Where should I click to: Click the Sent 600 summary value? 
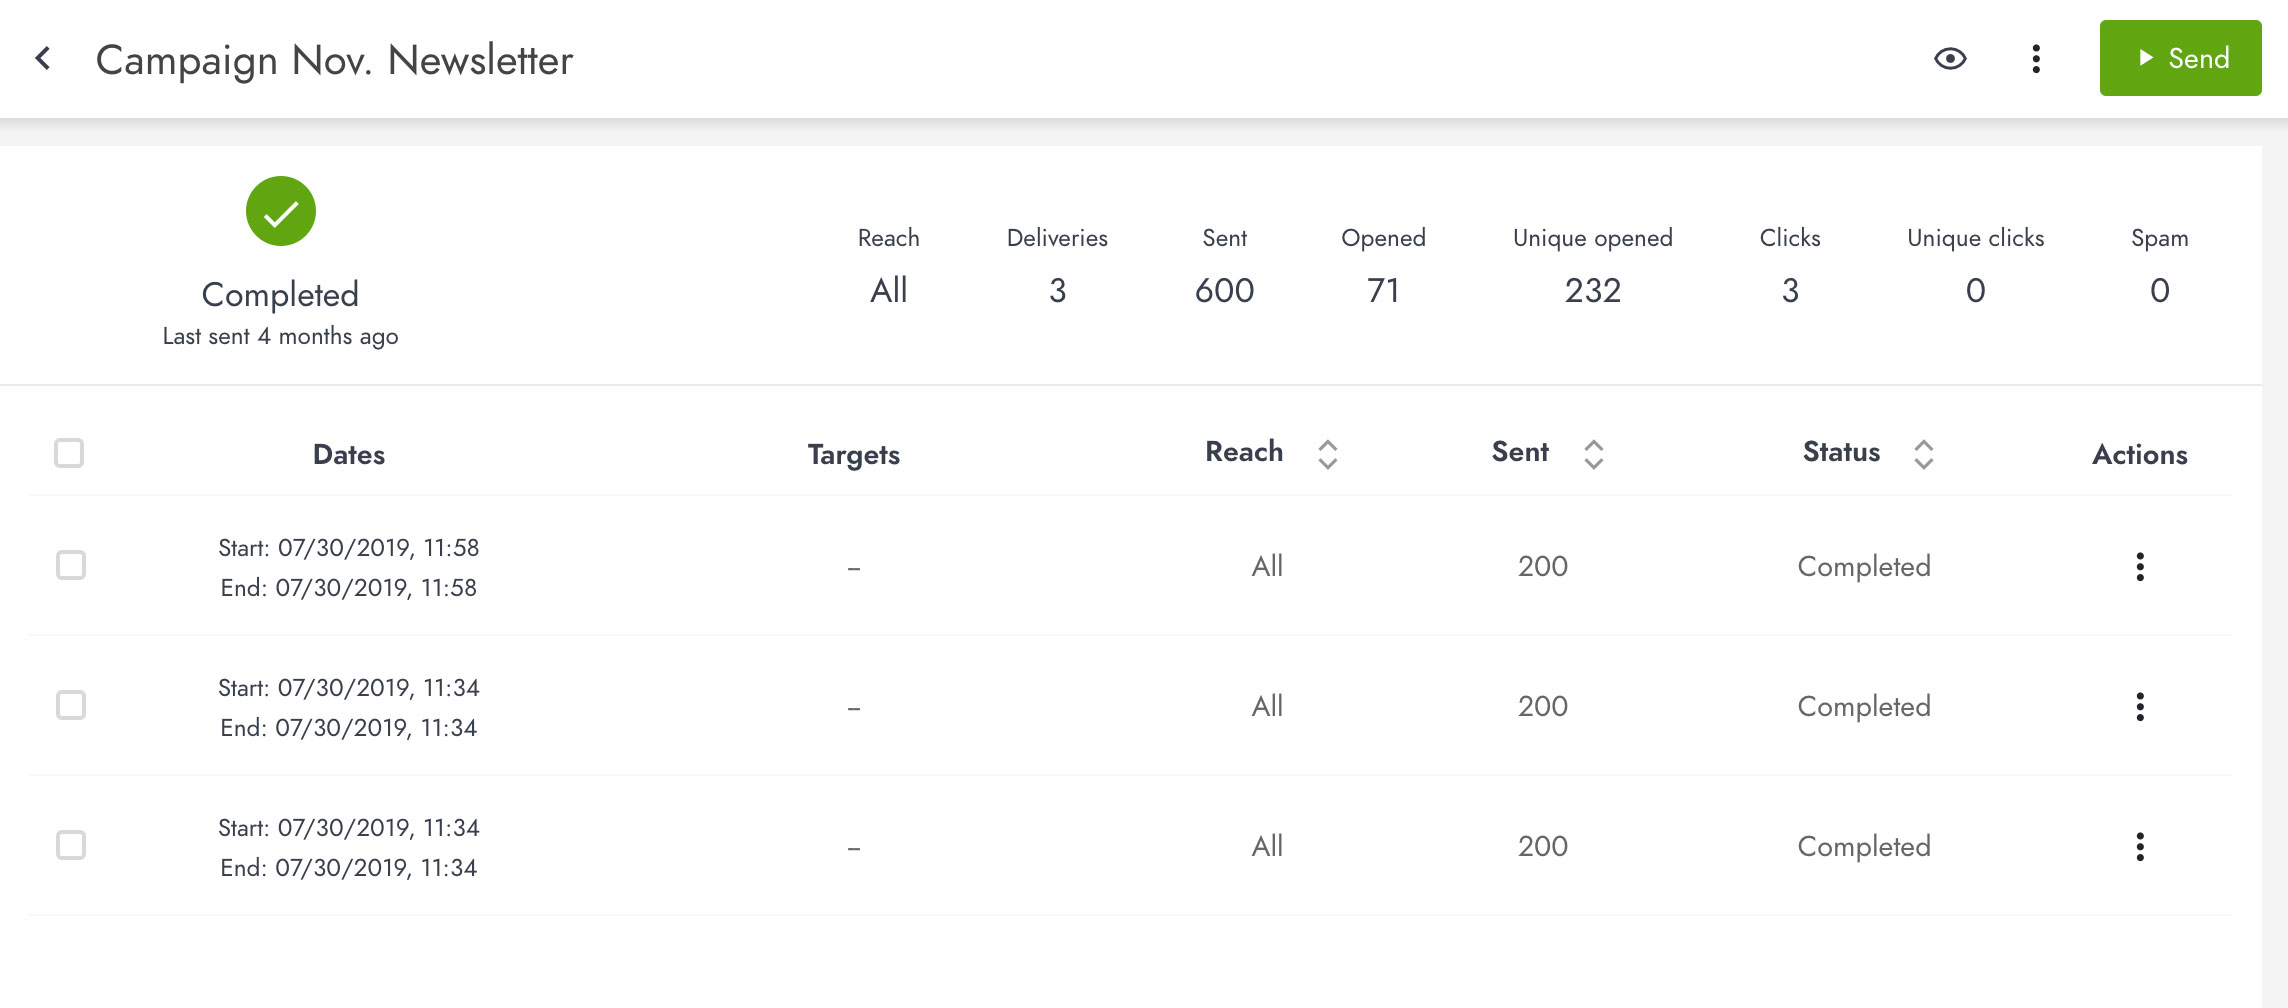(1224, 290)
